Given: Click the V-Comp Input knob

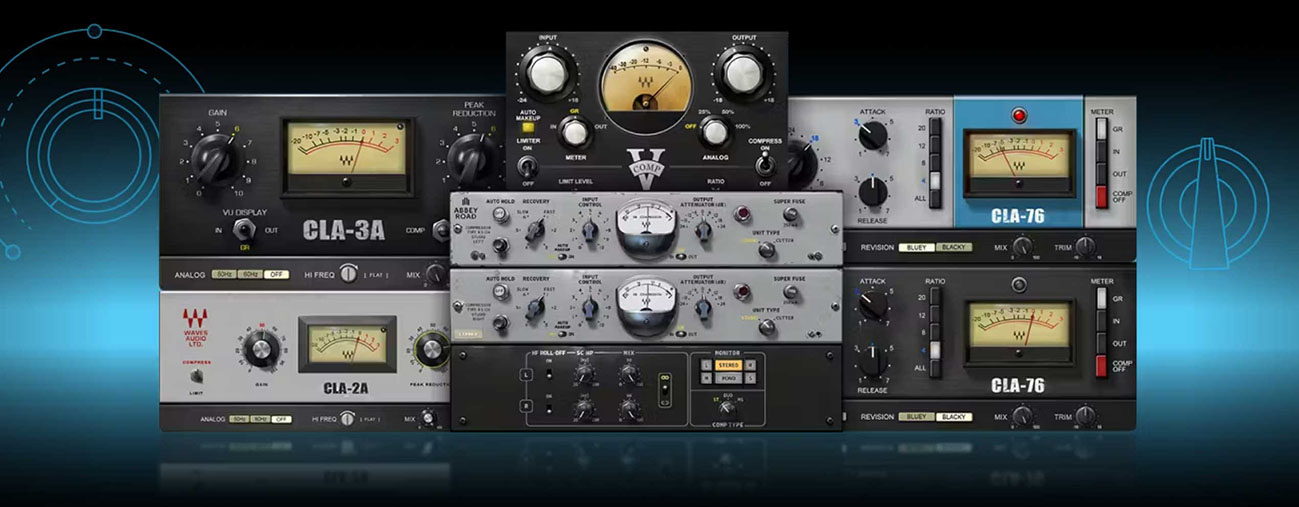Looking at the screenshot, I should click(546, 74).
